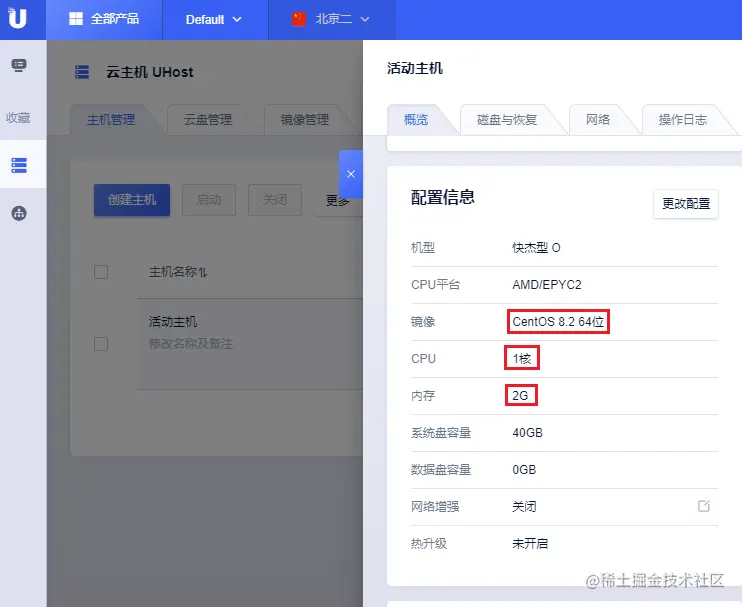Open the 更多 actions dropdown
This screenshot has height=607, width=742.
pyautogui.click(x=339, y=201)
